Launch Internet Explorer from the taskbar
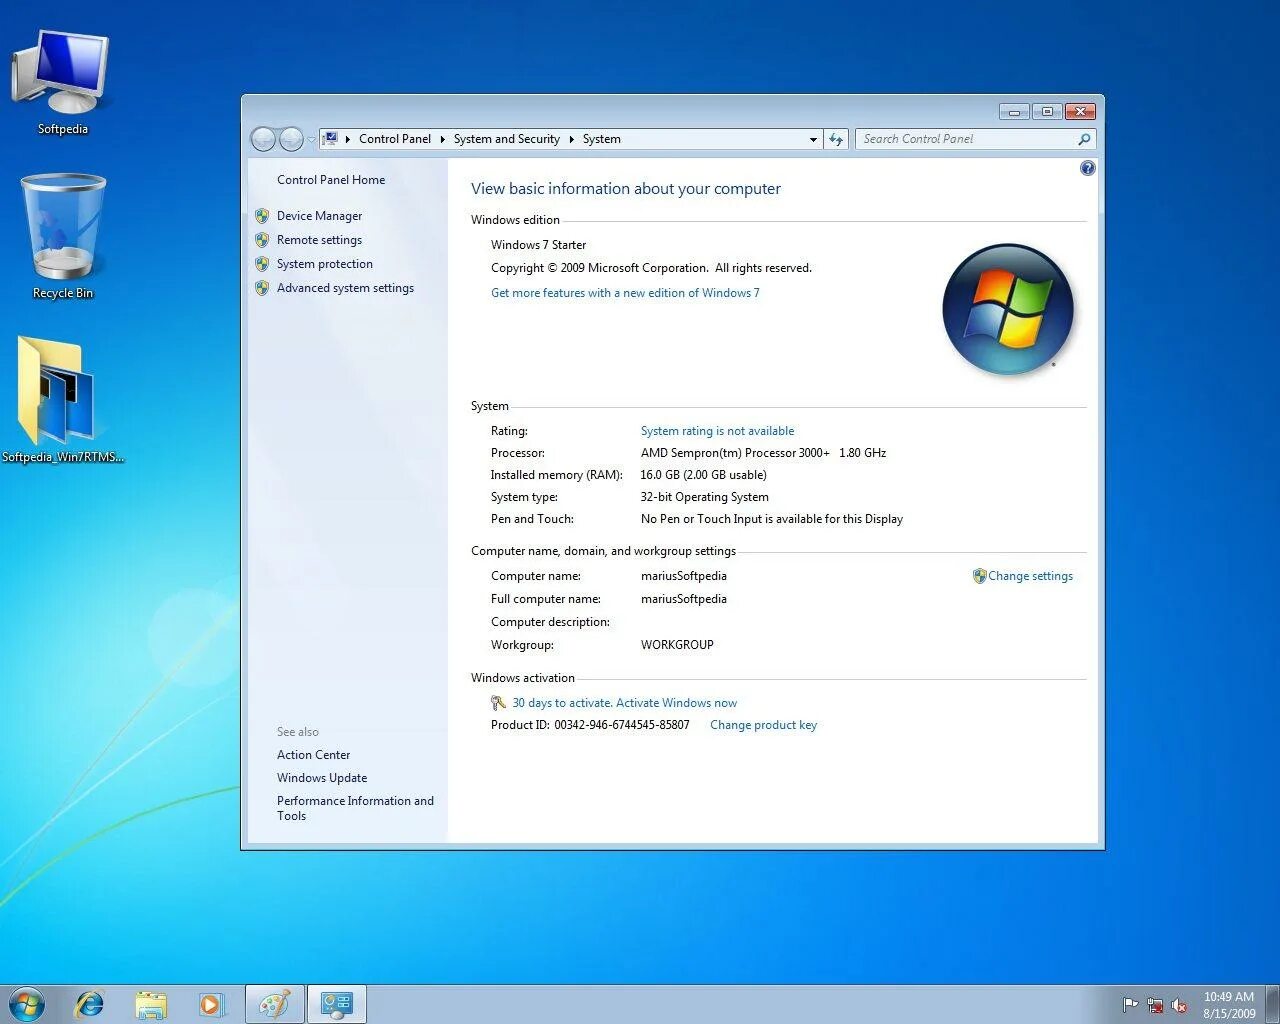This screenshot has height=1024, width=1280. tap(90, 1004)
